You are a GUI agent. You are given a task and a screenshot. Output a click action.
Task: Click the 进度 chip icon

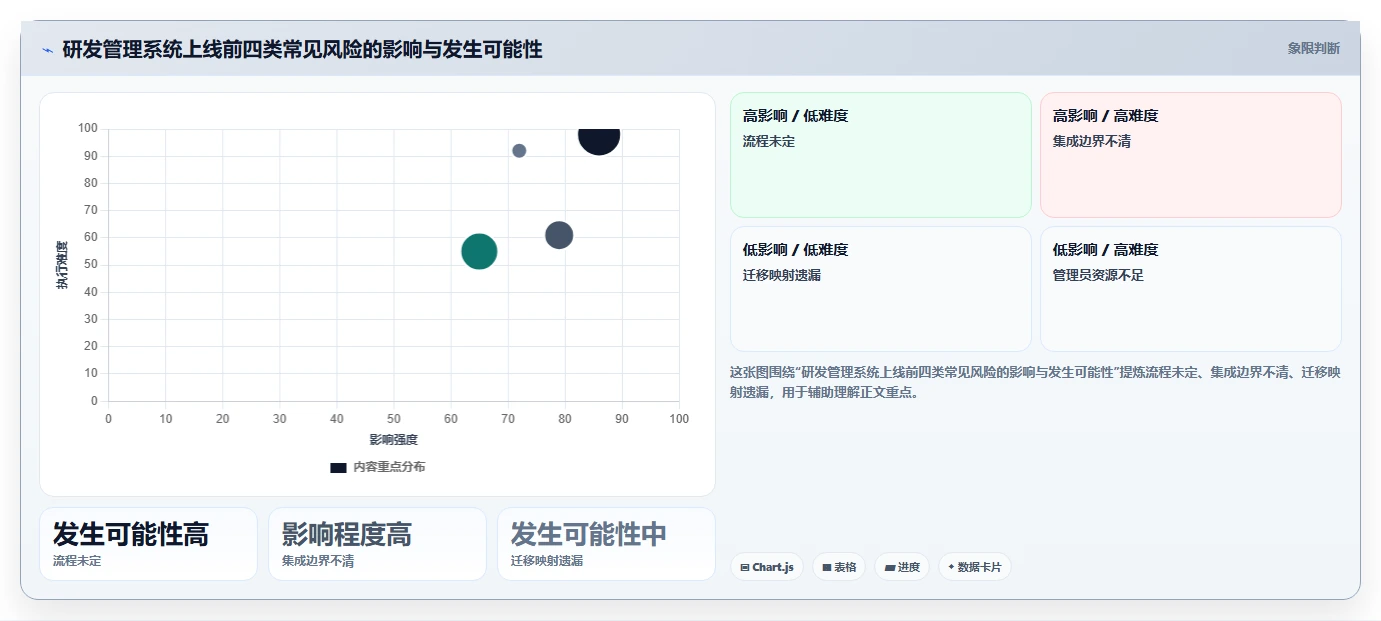(x=890, y=567)
